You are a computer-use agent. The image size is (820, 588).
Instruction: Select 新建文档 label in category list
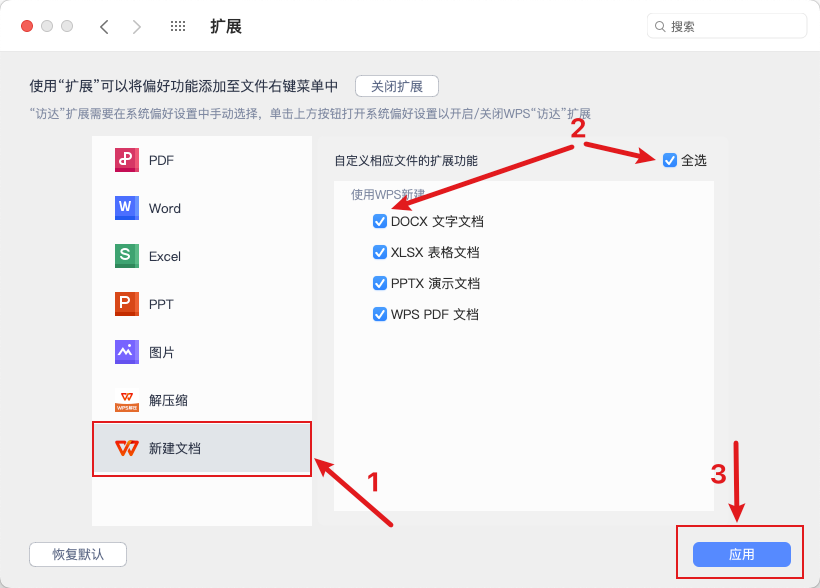point(175,448)
